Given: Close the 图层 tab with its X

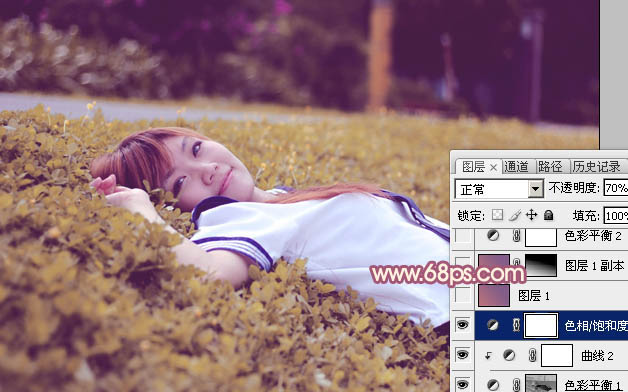Looking at the screenshot, I should pyautogui.click(x=493, y=167).
